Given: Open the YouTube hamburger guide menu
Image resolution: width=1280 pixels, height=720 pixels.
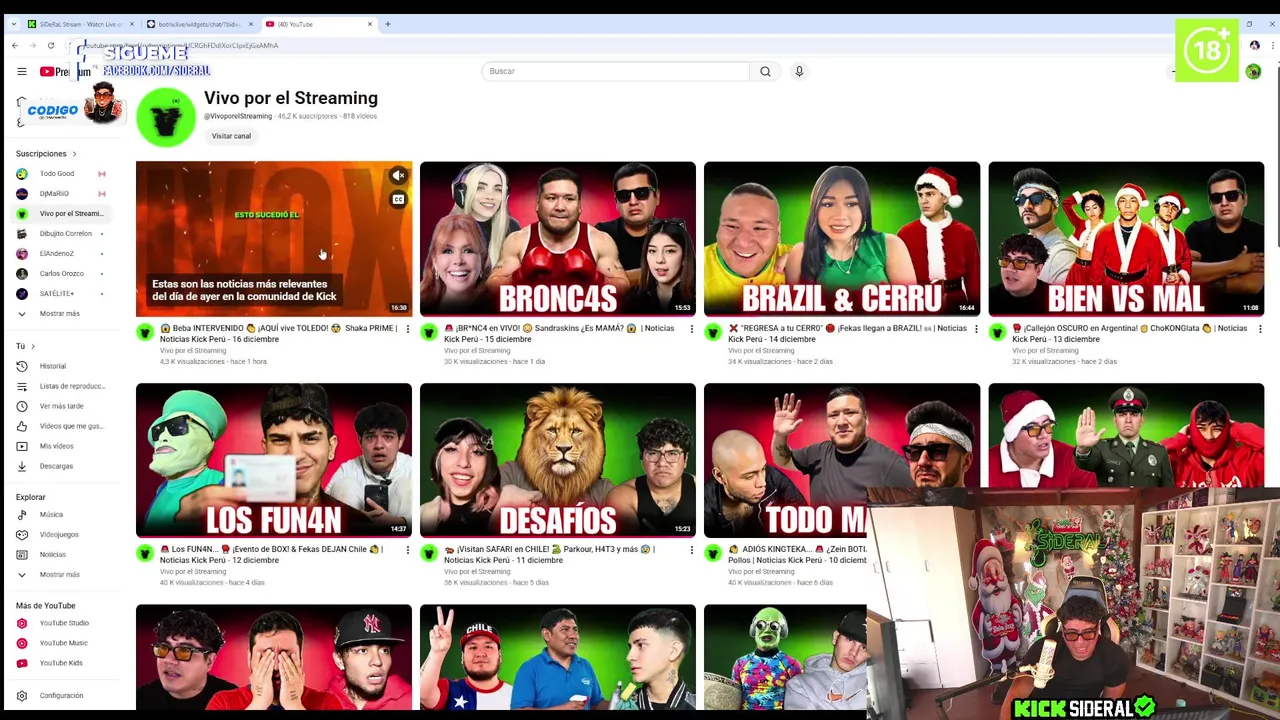Looking at the screenshot, I should (x=21, y=71).
